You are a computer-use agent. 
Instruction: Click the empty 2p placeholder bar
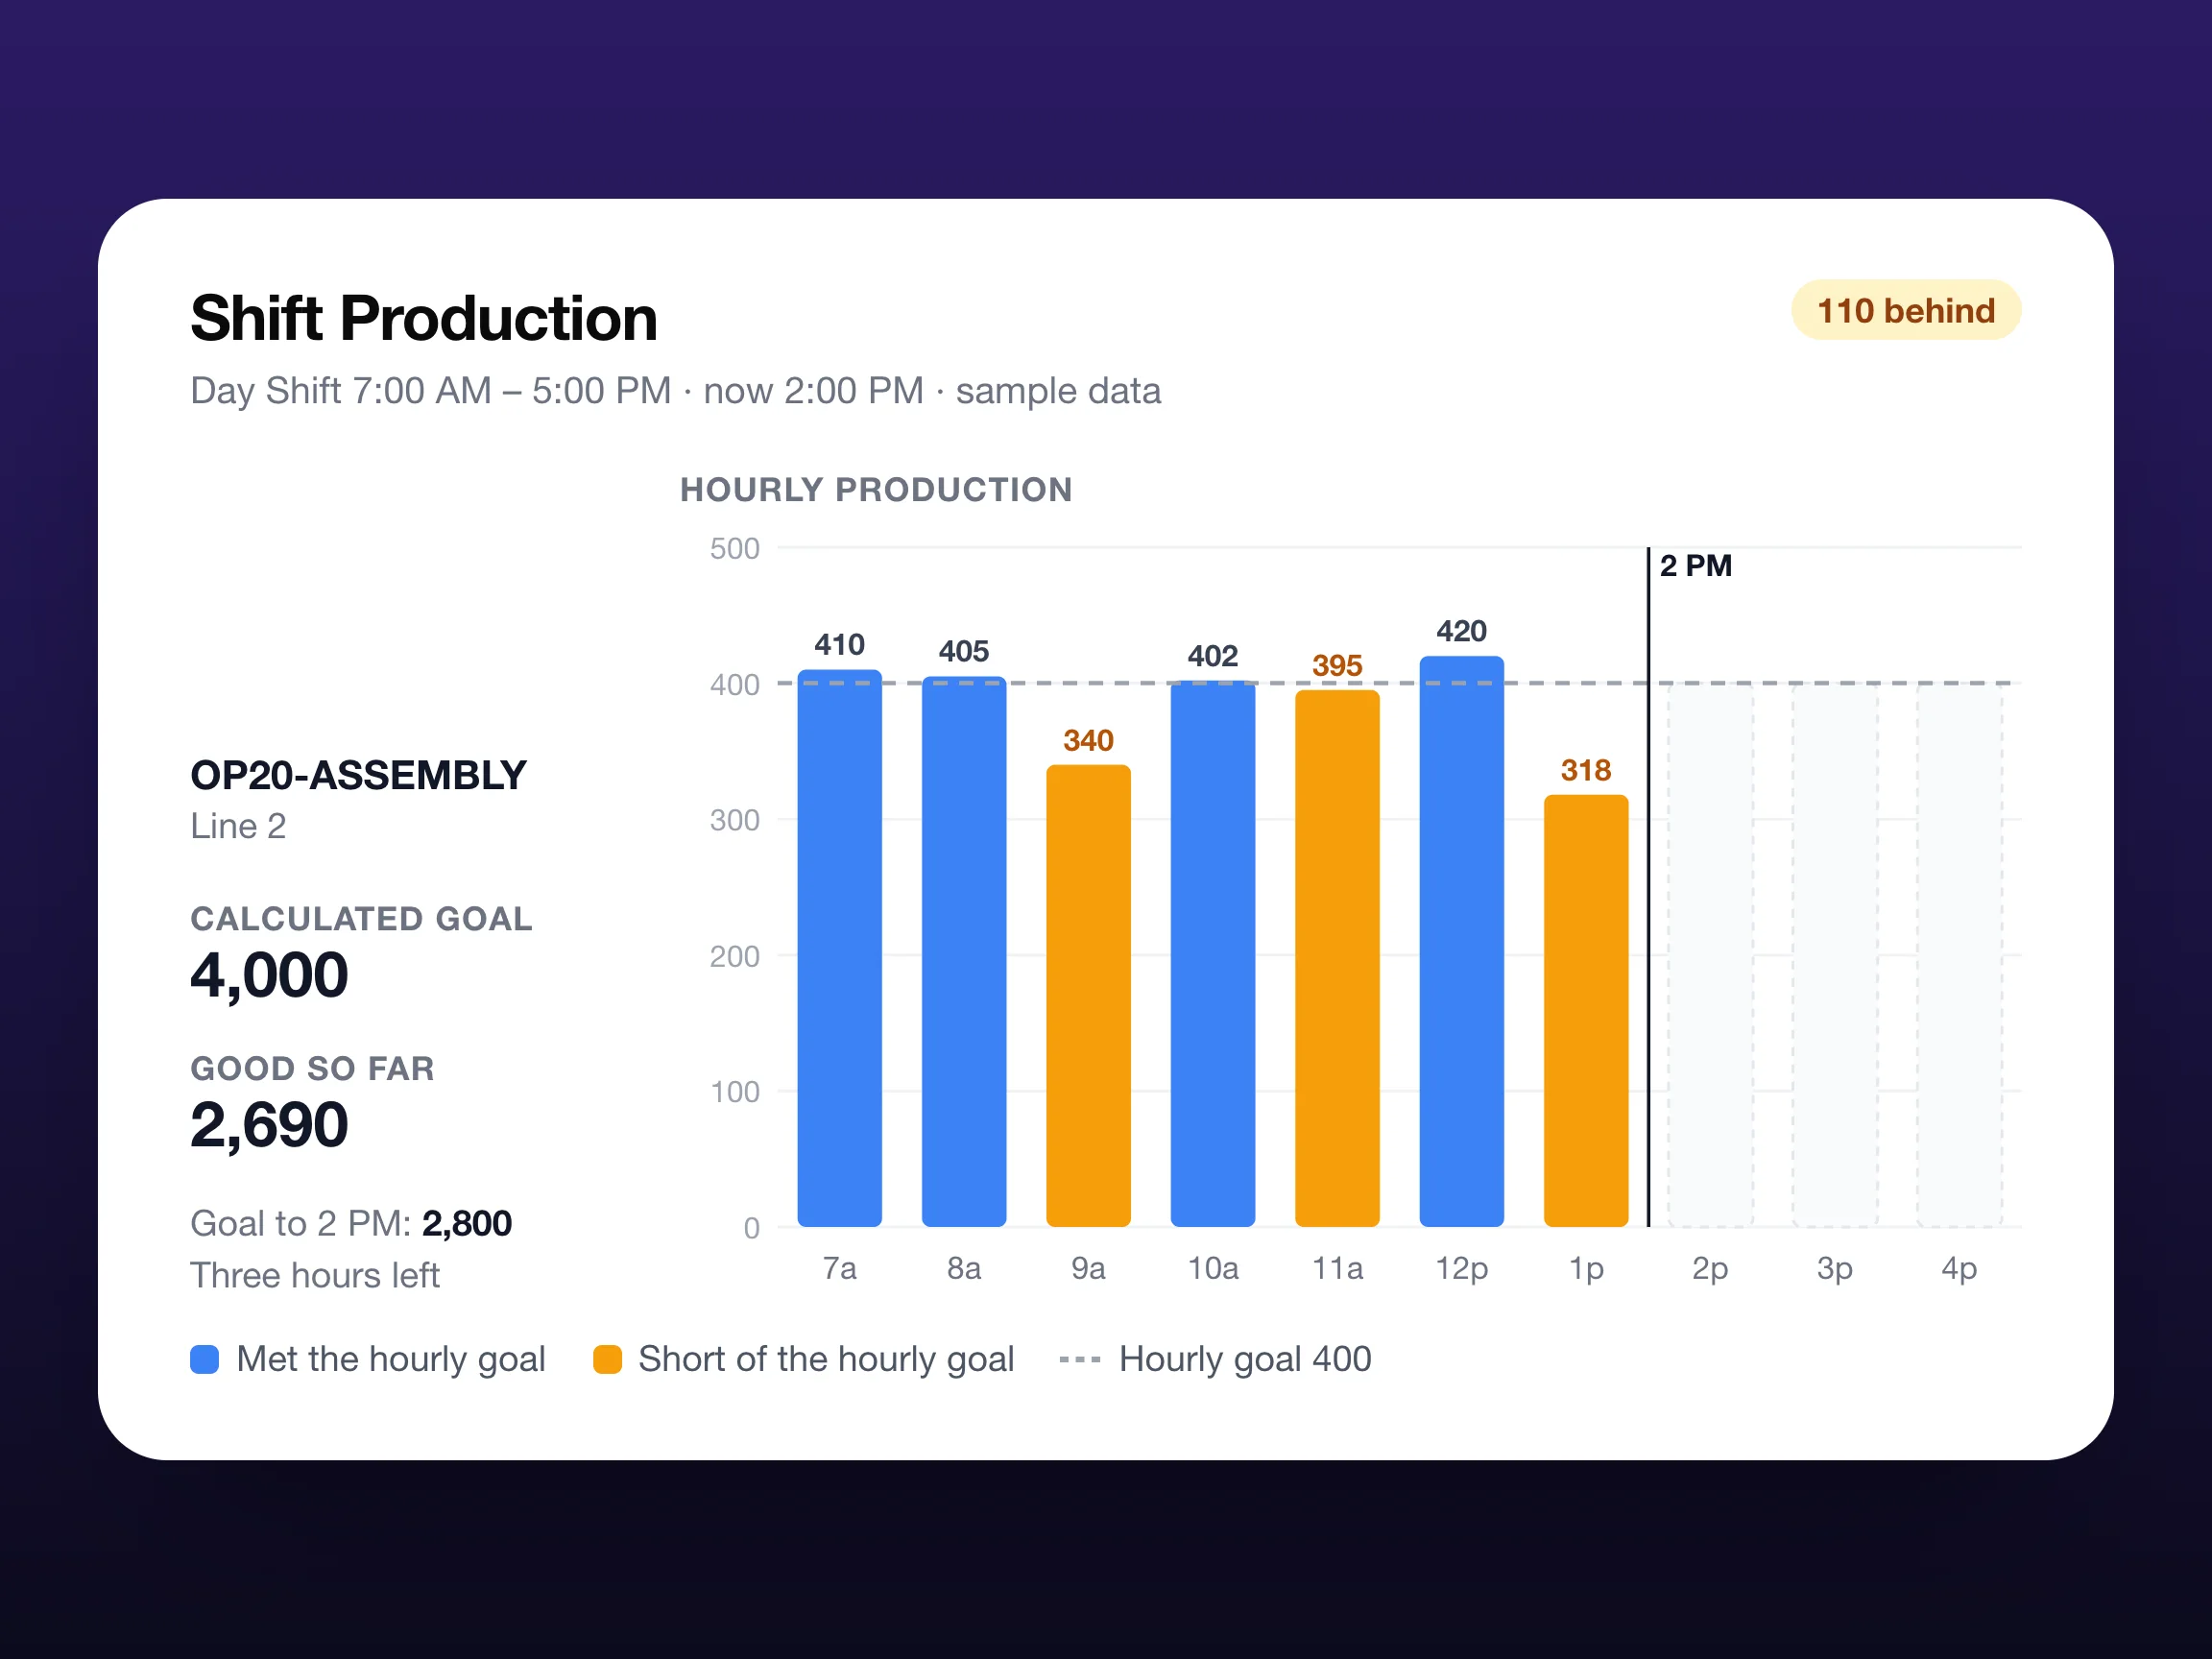pyautogui.click(x=1710, y=955)
